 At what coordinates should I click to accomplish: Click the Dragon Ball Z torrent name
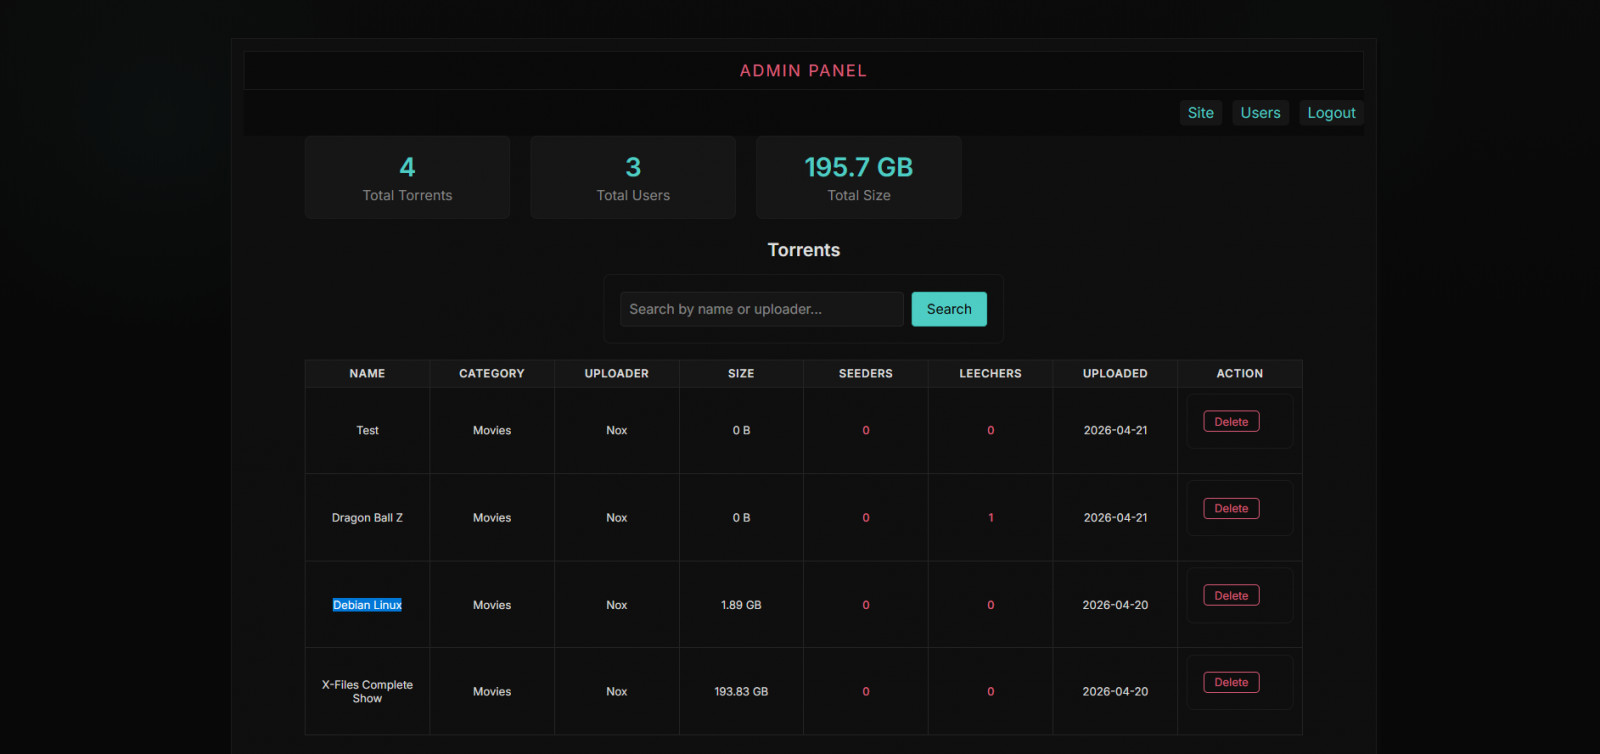click(x=367, y=518)
